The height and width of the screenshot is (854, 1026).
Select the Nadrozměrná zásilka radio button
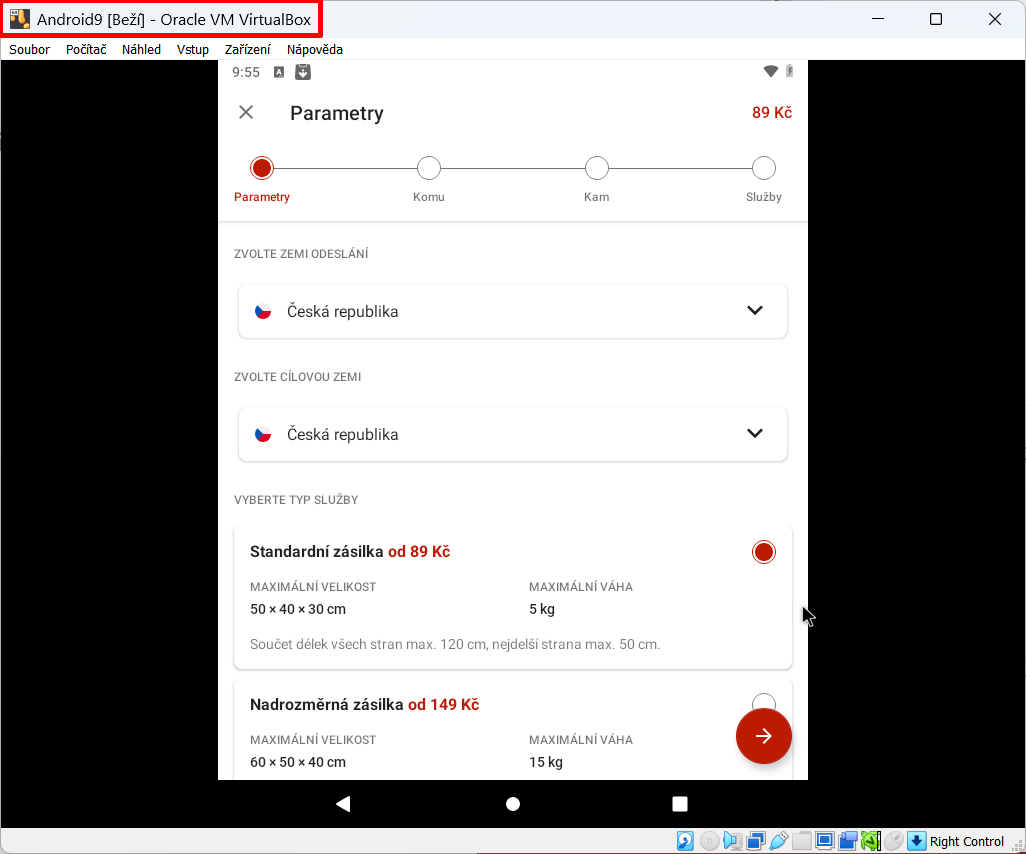coord(763,702)
